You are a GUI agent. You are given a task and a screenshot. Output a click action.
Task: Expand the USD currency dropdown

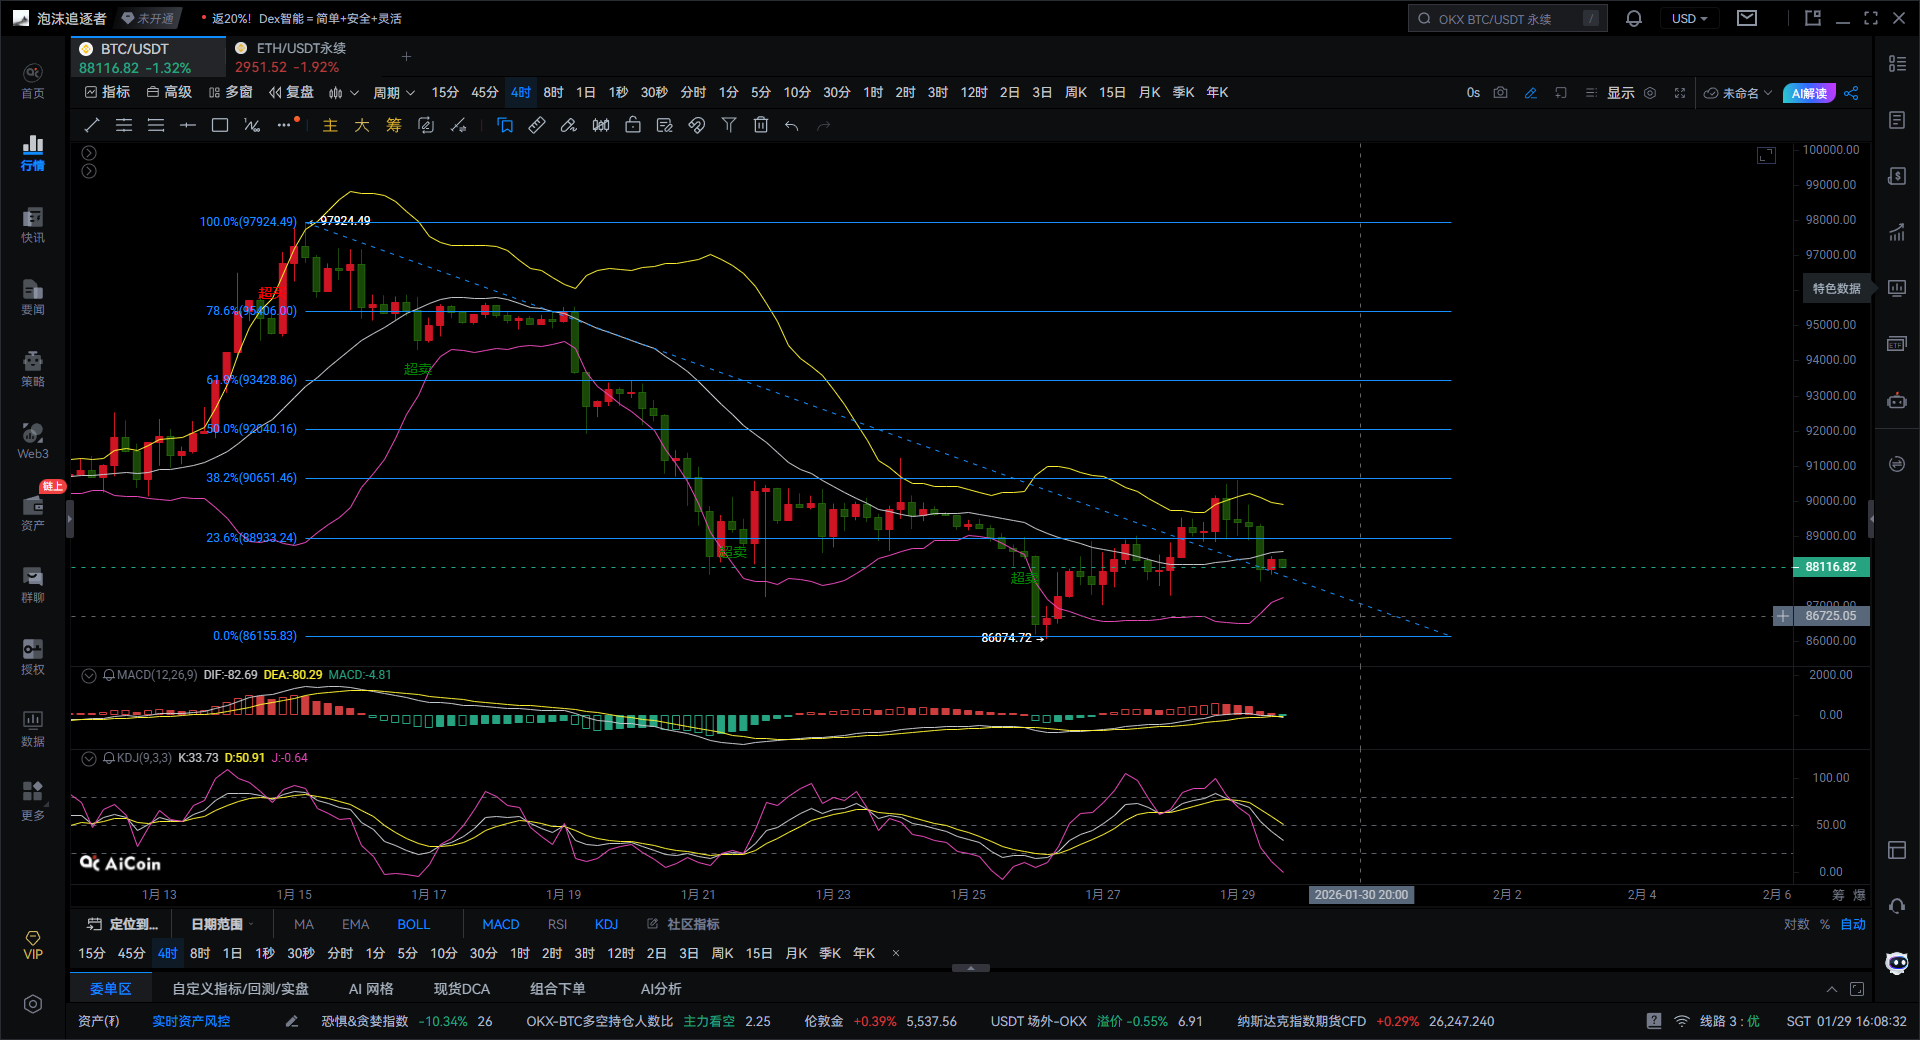tap(1689, 19)
